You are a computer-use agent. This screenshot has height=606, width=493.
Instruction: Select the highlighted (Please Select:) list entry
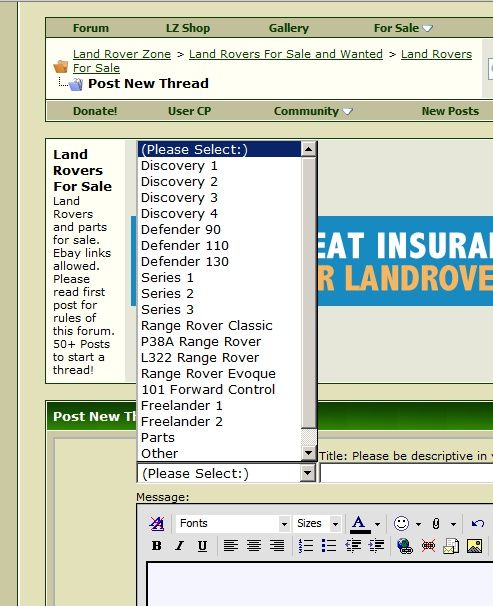pyautogui.click(x=219, y=150)
